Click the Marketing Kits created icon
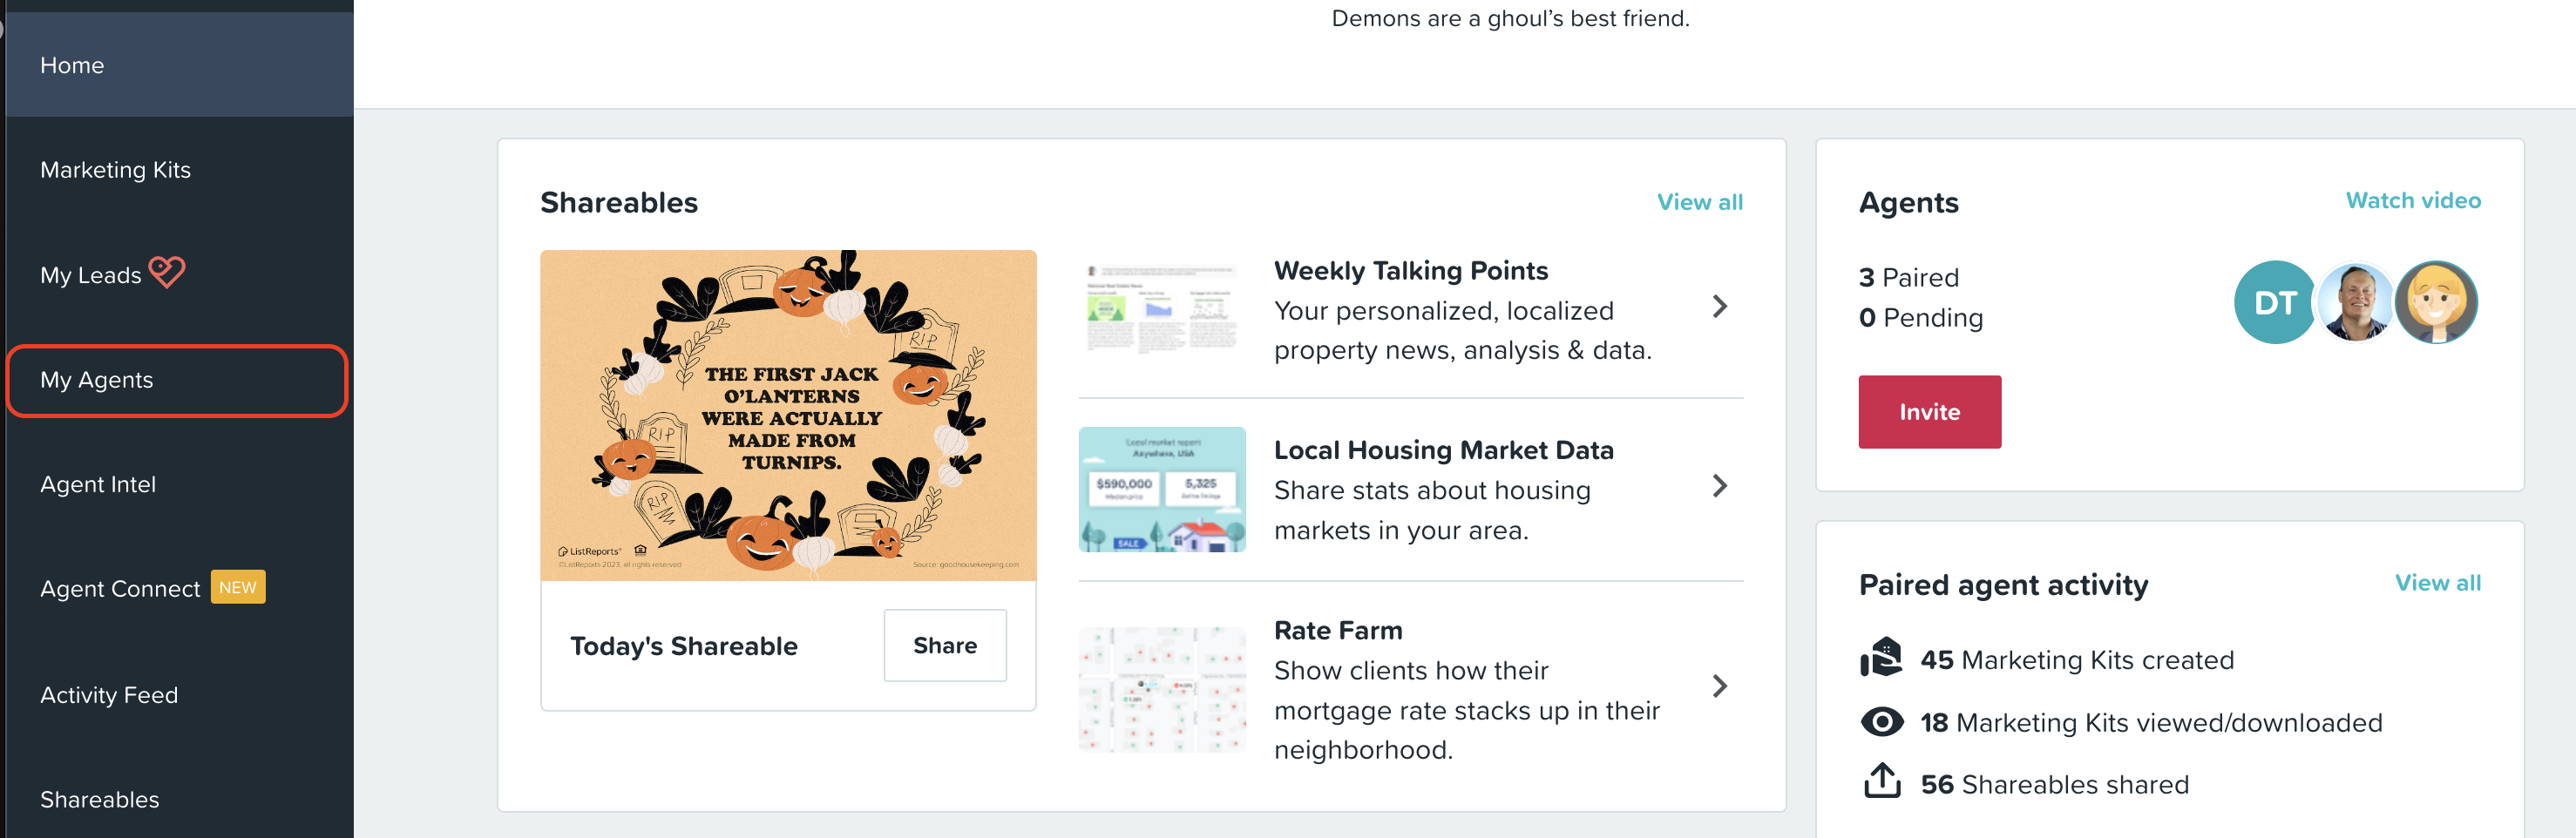 (x=1881, y=658)
